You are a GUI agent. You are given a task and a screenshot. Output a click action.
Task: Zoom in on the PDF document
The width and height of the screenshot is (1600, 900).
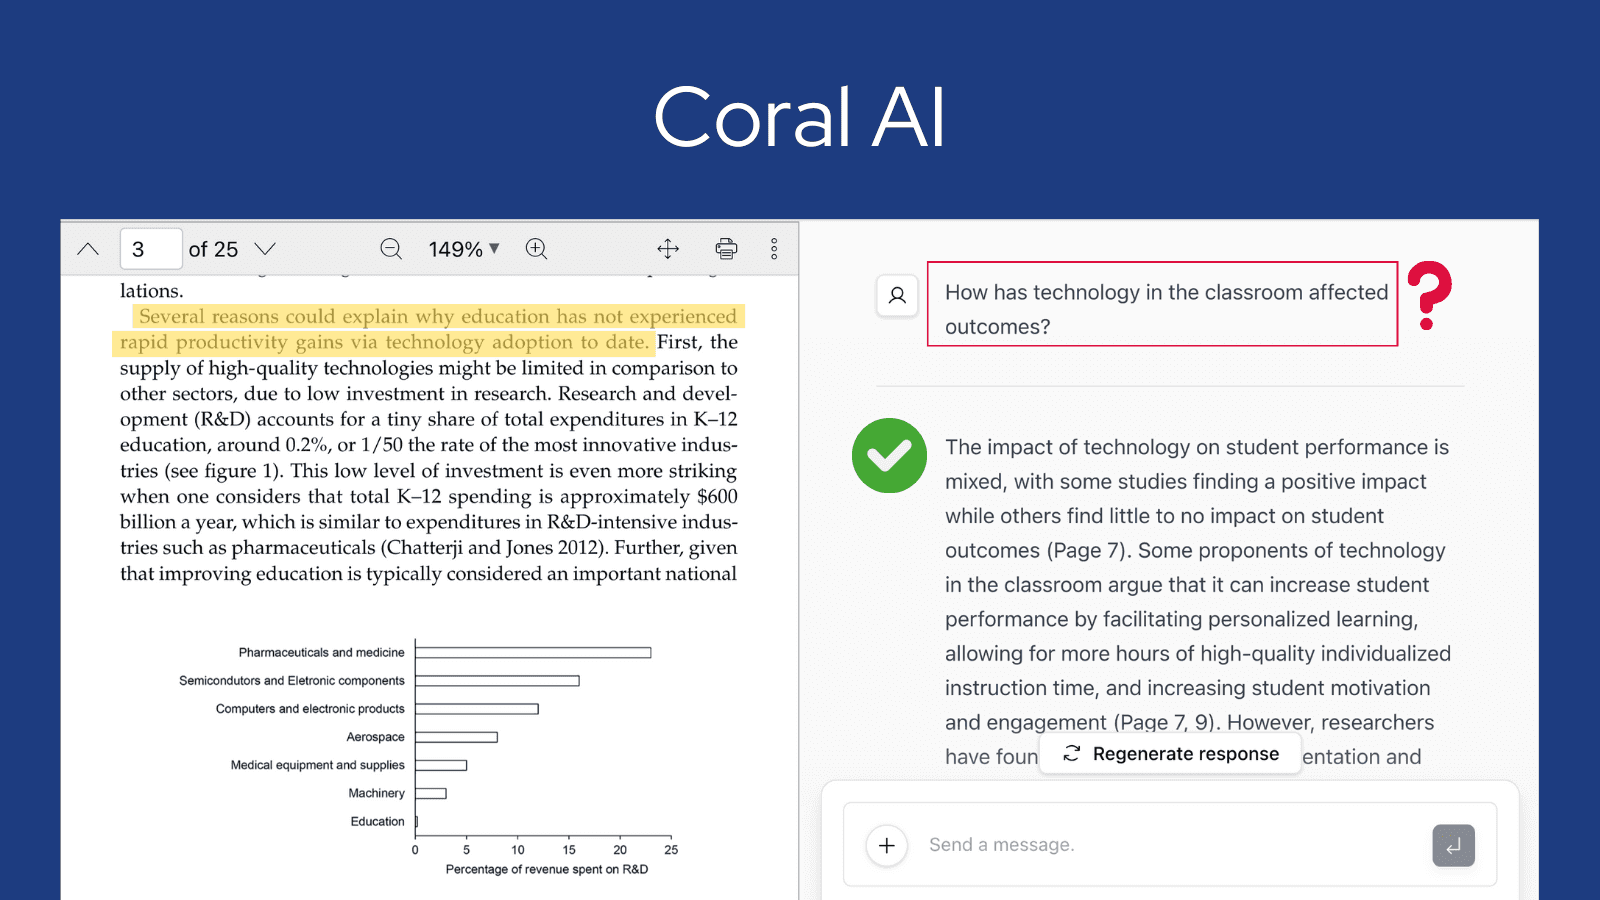pos(536,248)
